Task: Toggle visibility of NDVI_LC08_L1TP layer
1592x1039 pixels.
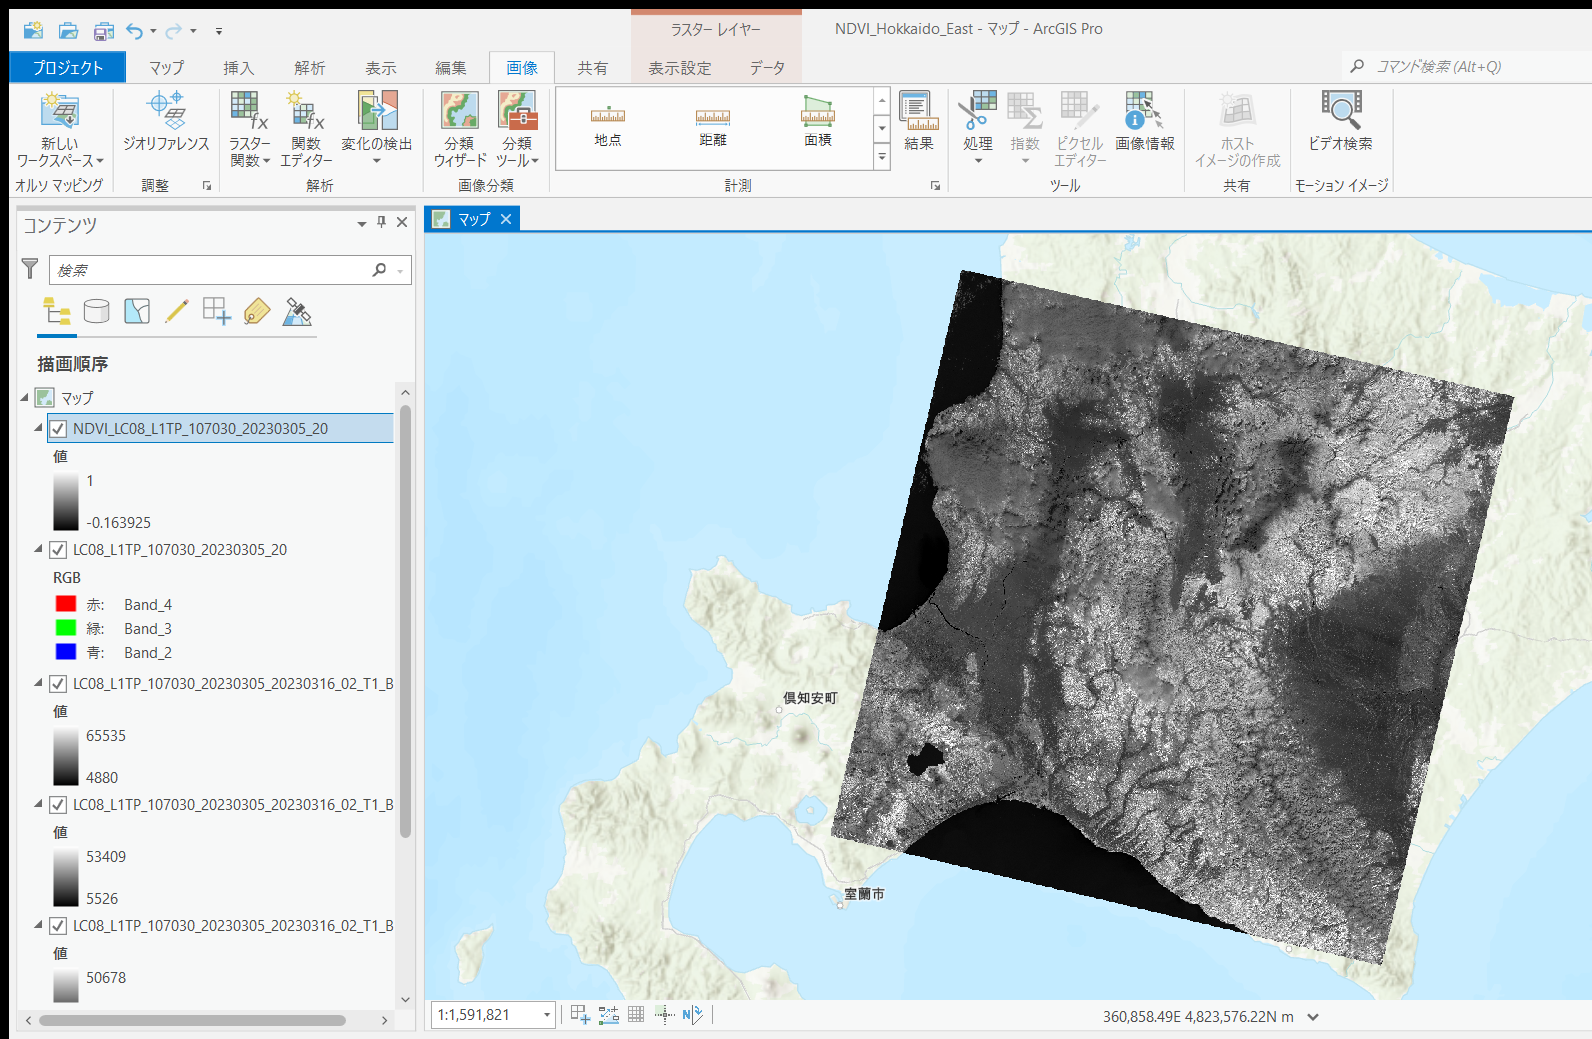Action: (x=58, y=429)
